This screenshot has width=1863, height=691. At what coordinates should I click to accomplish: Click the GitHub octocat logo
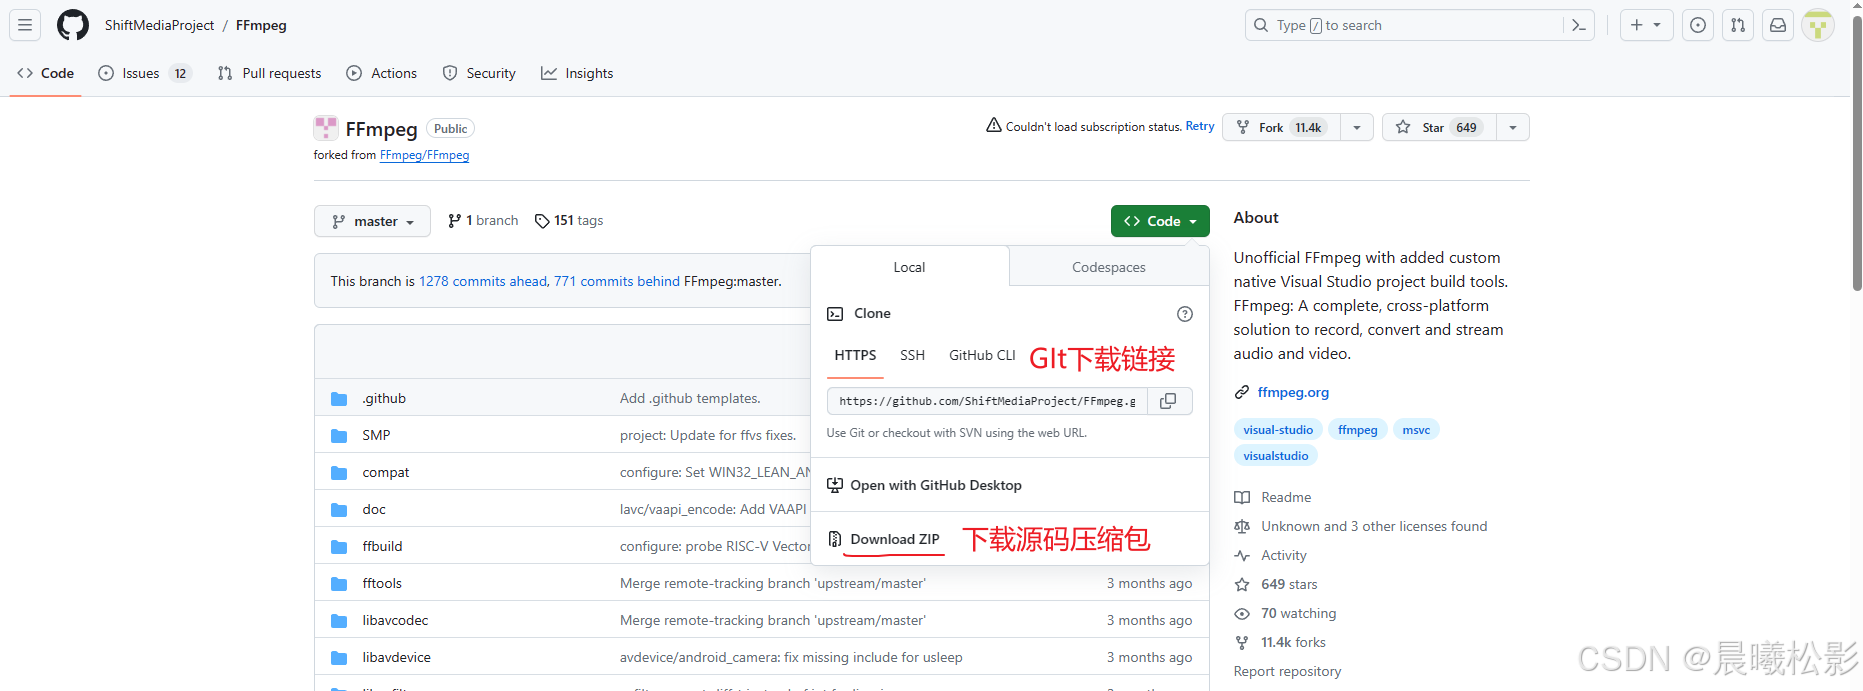73,25
